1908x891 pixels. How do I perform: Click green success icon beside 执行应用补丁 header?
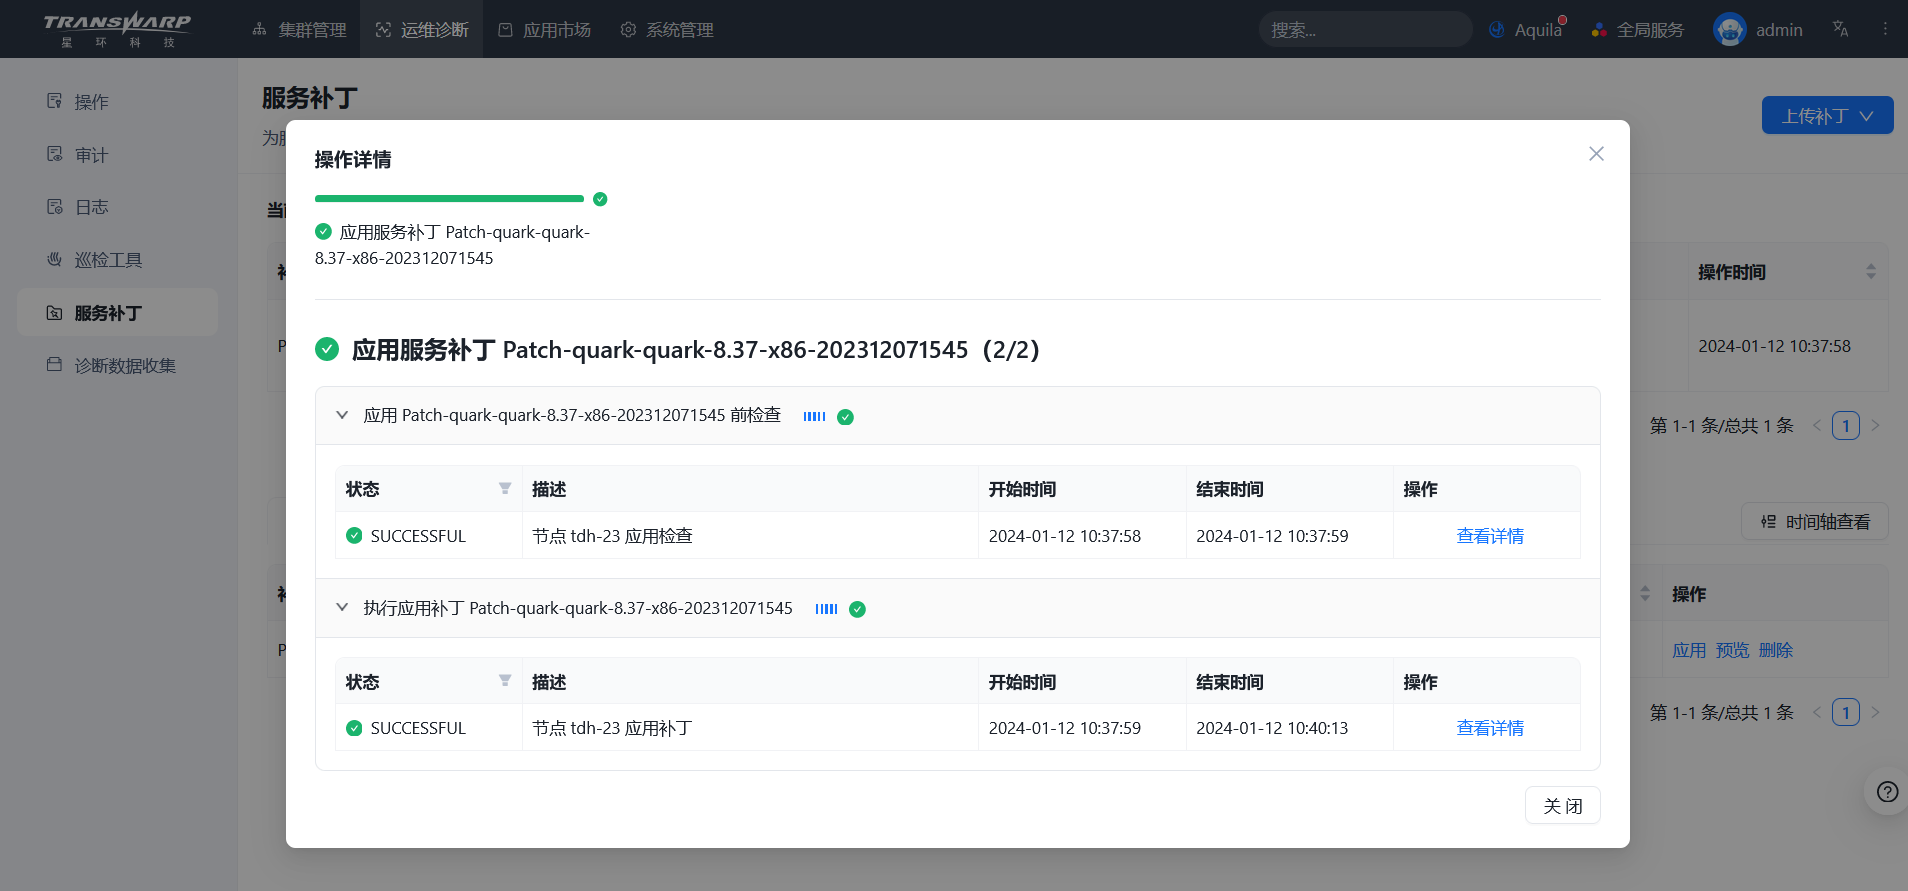pyautogui.click(x=857, y=609)
